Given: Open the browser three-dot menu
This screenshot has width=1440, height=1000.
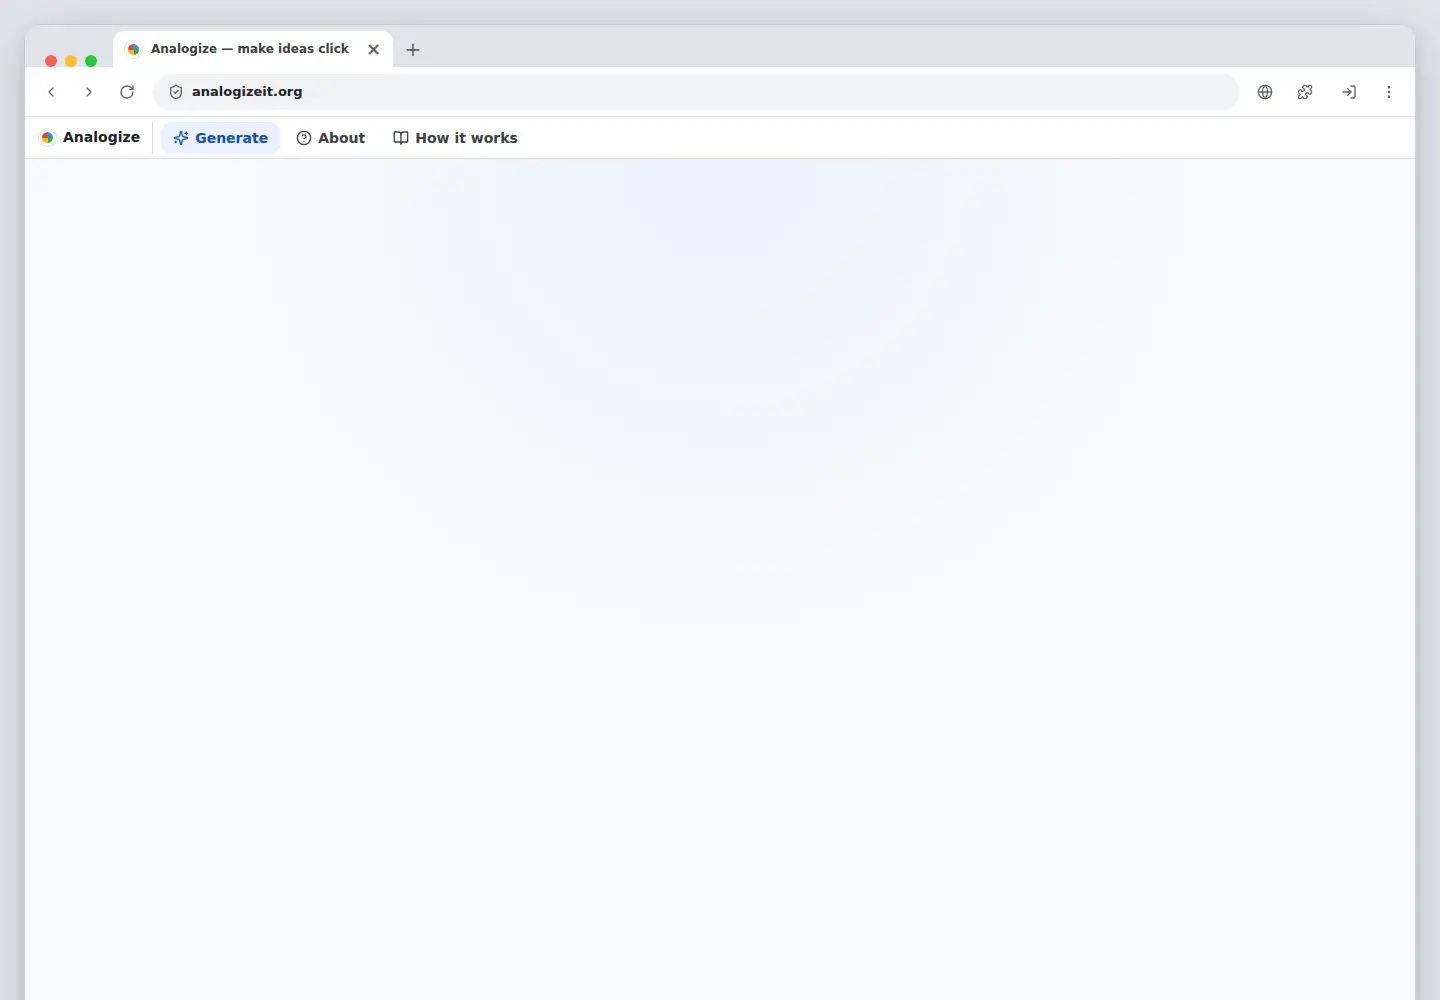Looking at the screenshot, I should (x=1389, y=92).
